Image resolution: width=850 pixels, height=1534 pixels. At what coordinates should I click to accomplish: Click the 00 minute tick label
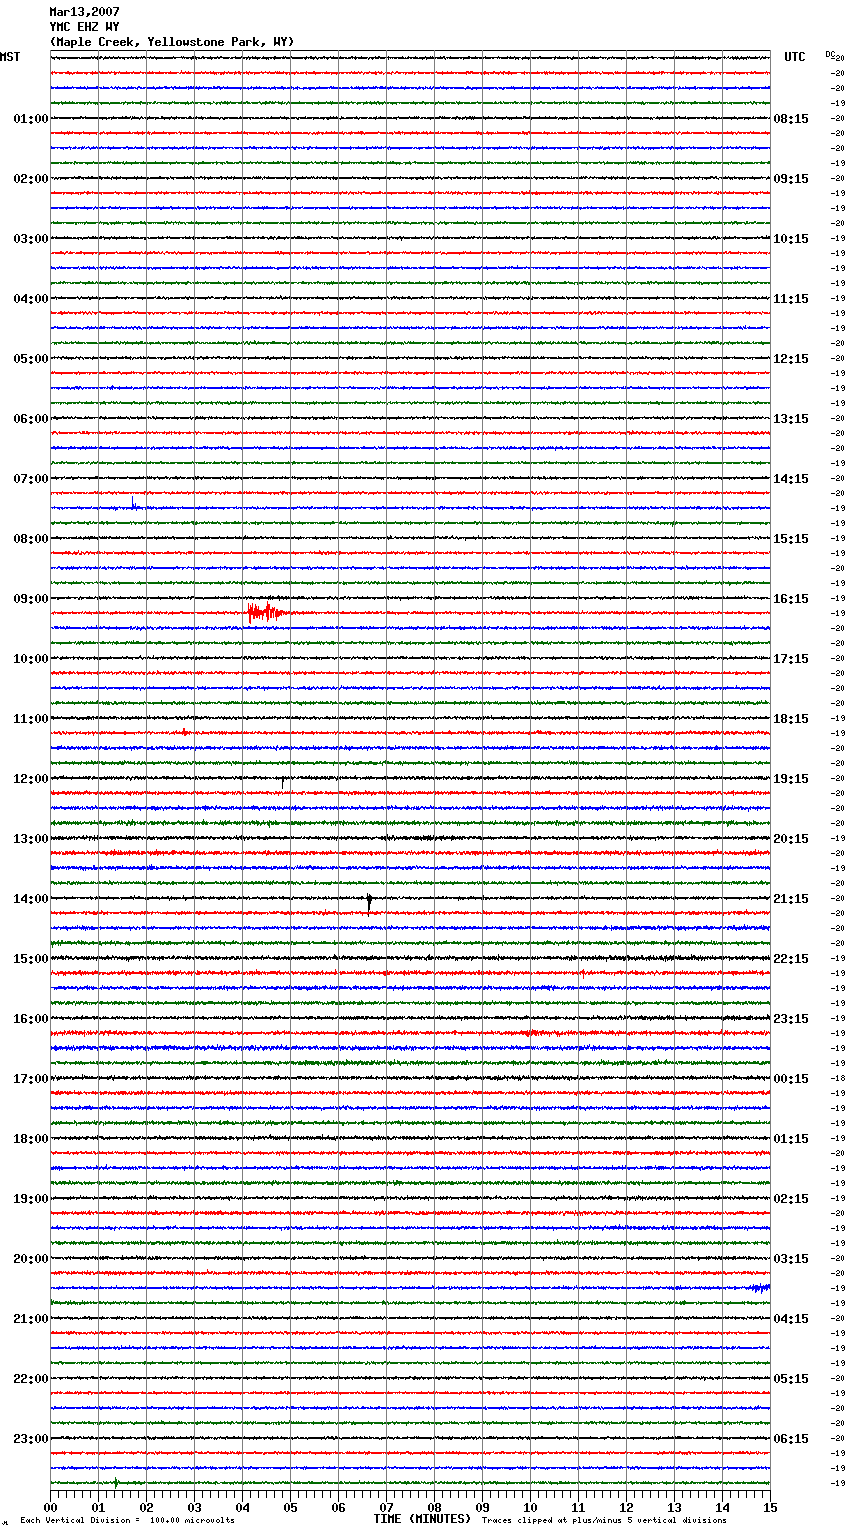coord(50,1508)
